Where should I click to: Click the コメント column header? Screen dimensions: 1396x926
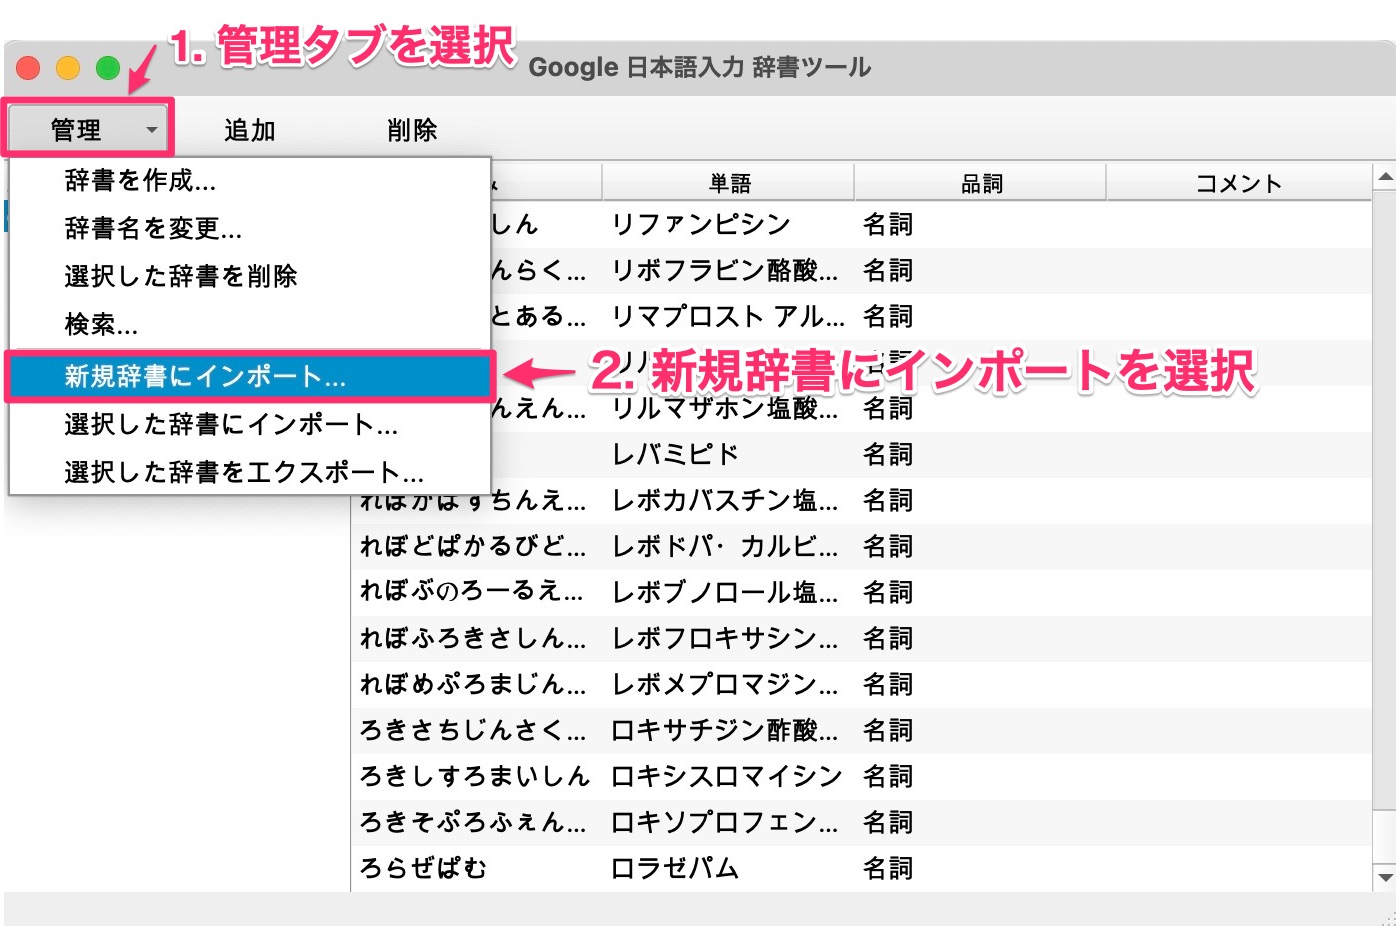[x=1240, y=182]
